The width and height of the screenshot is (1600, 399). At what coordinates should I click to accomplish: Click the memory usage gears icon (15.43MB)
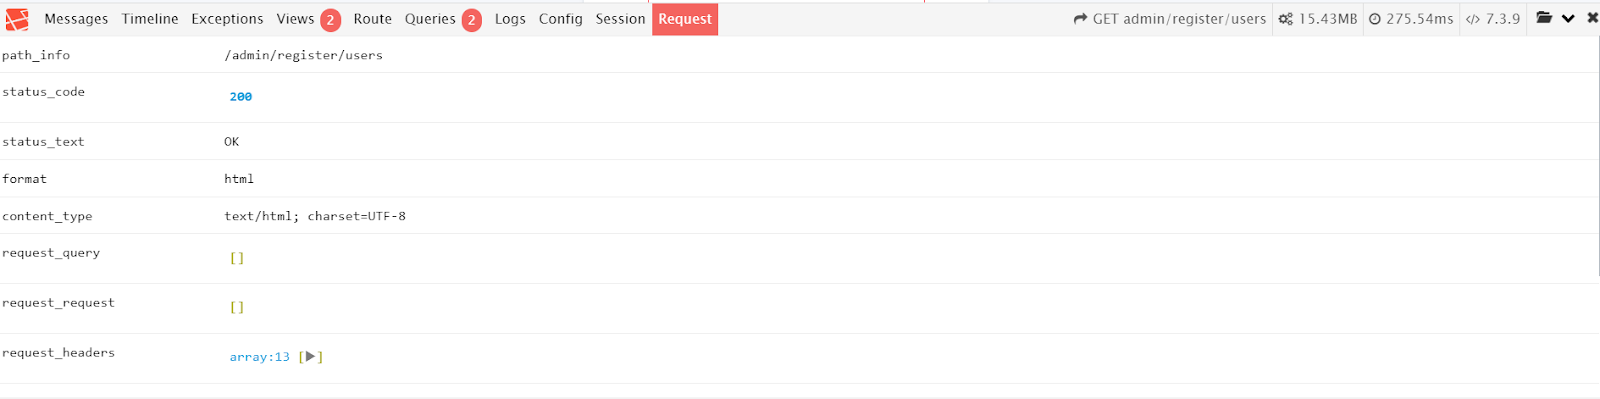pos(1286,19)
